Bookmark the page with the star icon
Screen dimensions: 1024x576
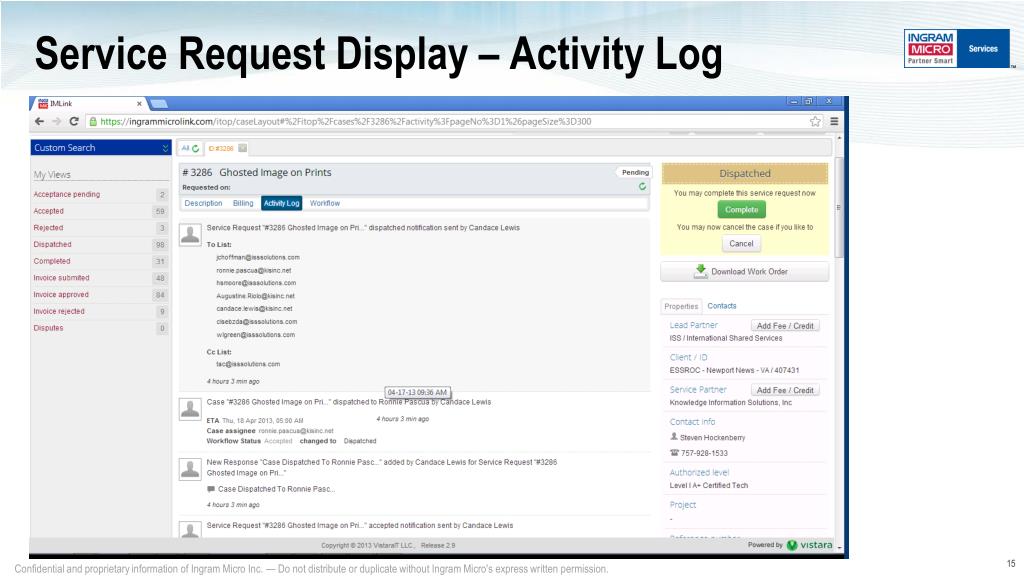815,121
